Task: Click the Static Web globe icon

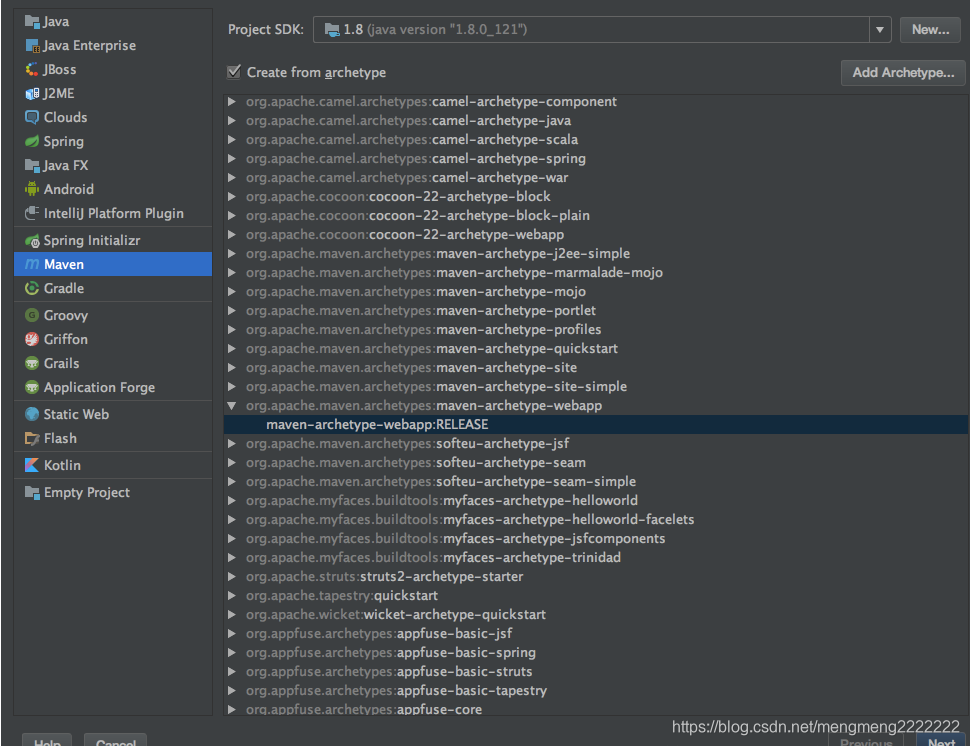Action: click(32, 414)
